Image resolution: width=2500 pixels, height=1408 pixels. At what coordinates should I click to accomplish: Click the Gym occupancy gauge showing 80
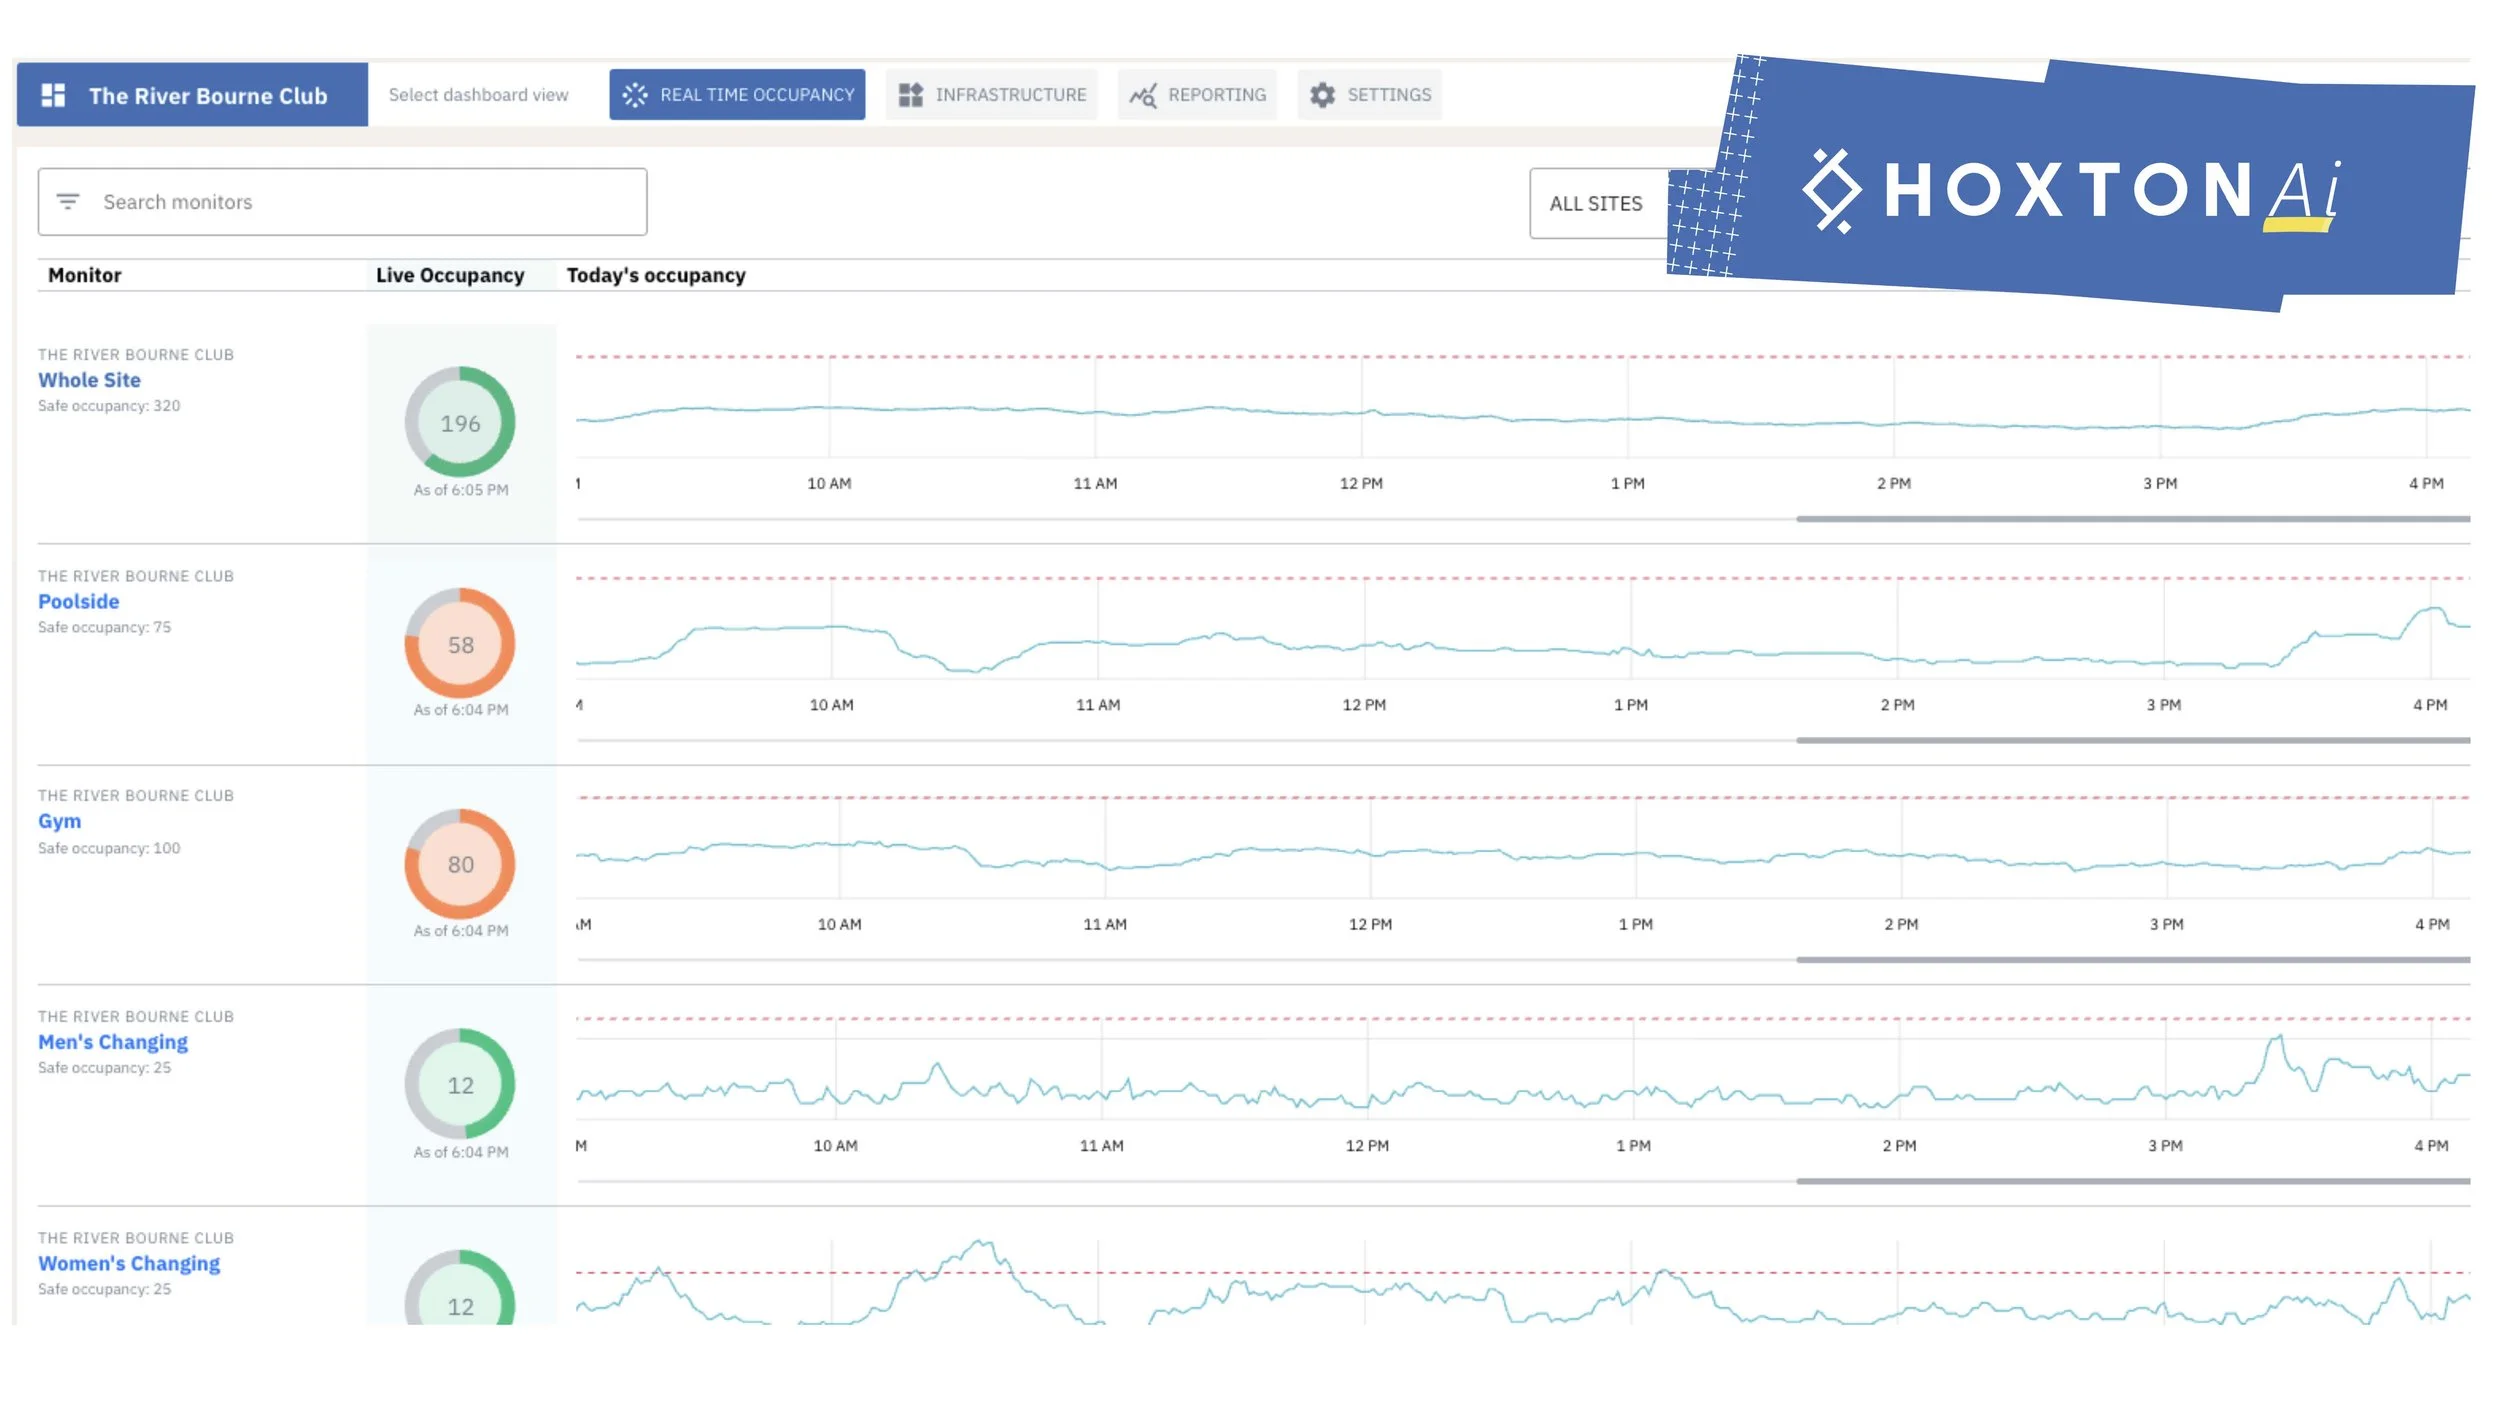(x=460, y=864)
